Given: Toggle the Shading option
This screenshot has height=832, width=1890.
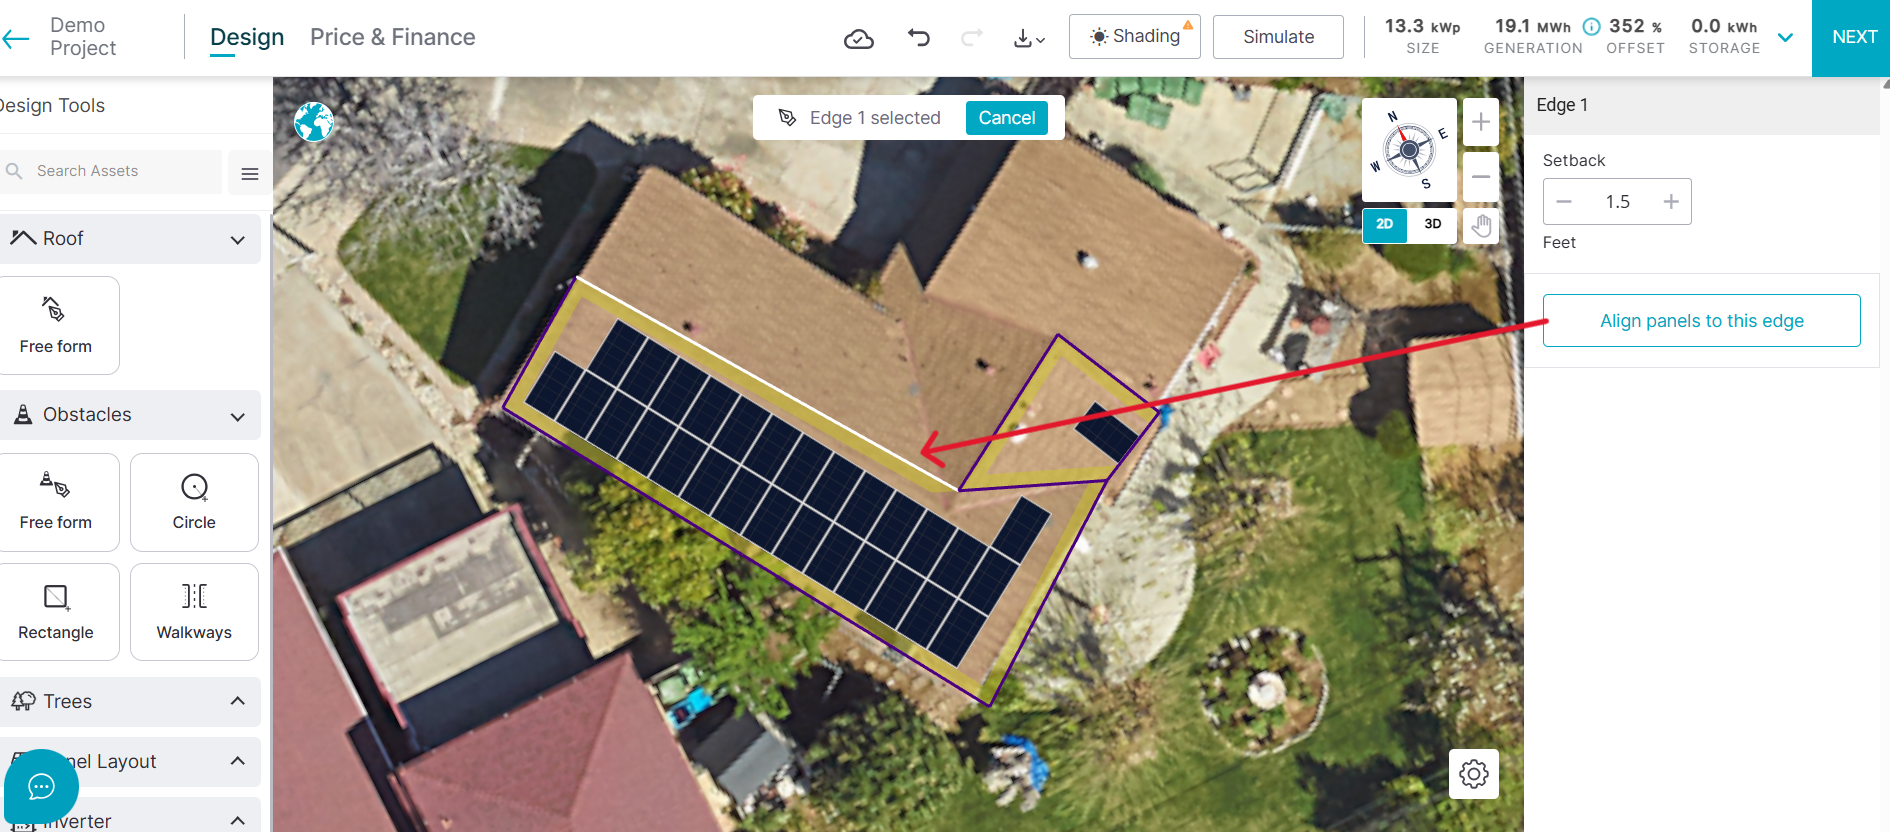Looking at the screenshot, I should point(1135,37).
